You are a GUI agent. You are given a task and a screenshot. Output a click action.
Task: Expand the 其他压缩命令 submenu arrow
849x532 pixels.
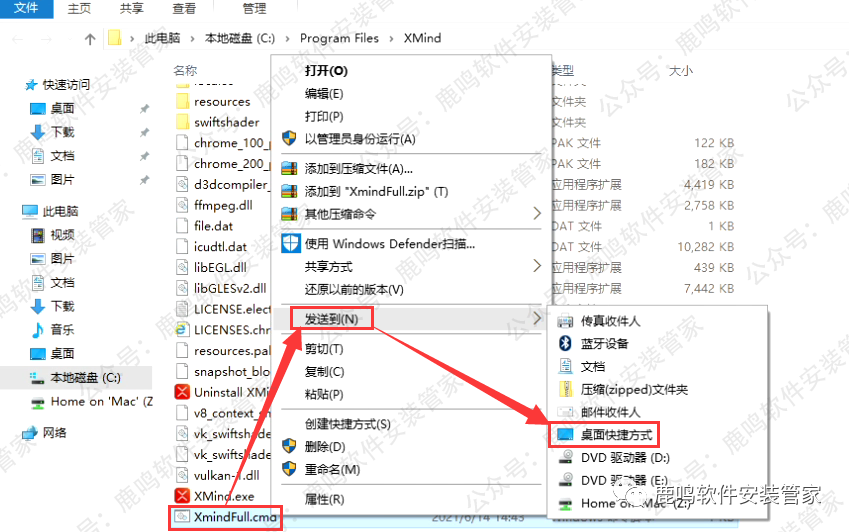click(x=537, y=214)
